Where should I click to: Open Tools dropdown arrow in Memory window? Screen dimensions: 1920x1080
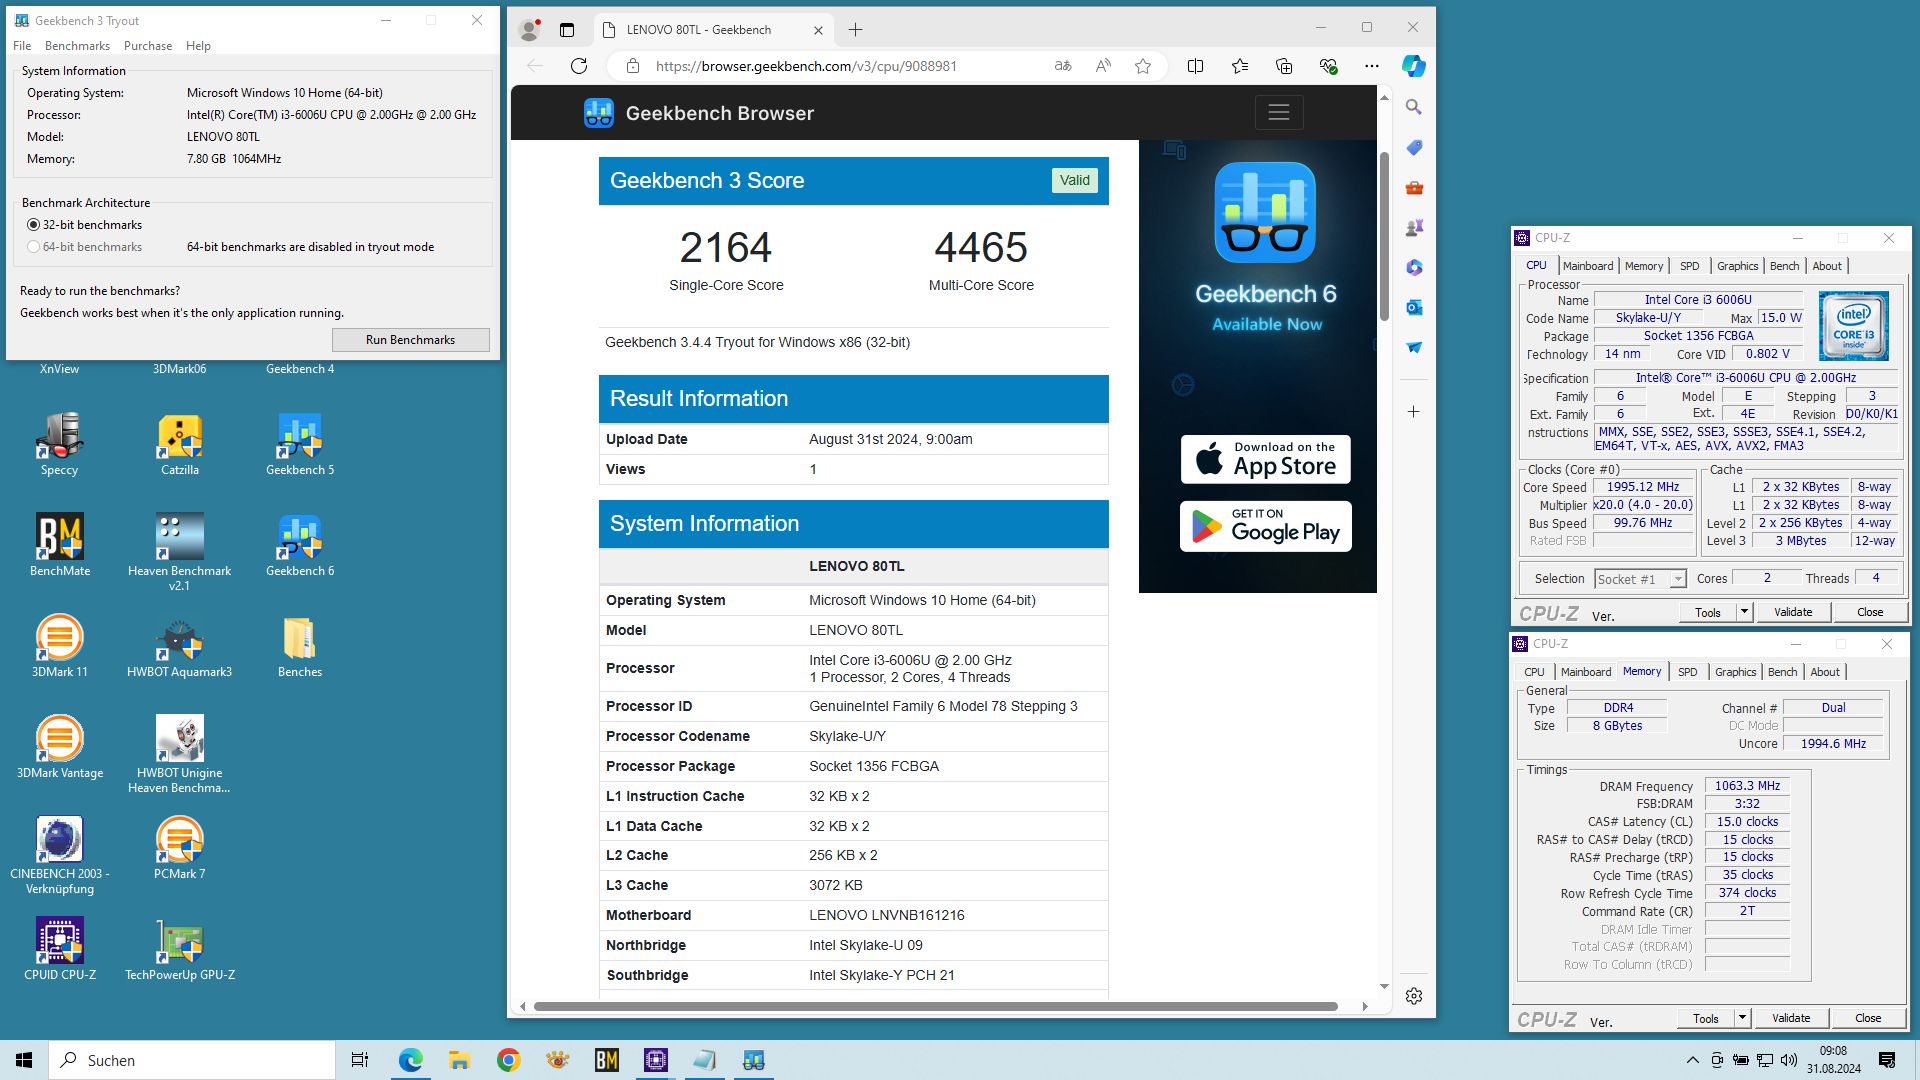(1742, 1018)
